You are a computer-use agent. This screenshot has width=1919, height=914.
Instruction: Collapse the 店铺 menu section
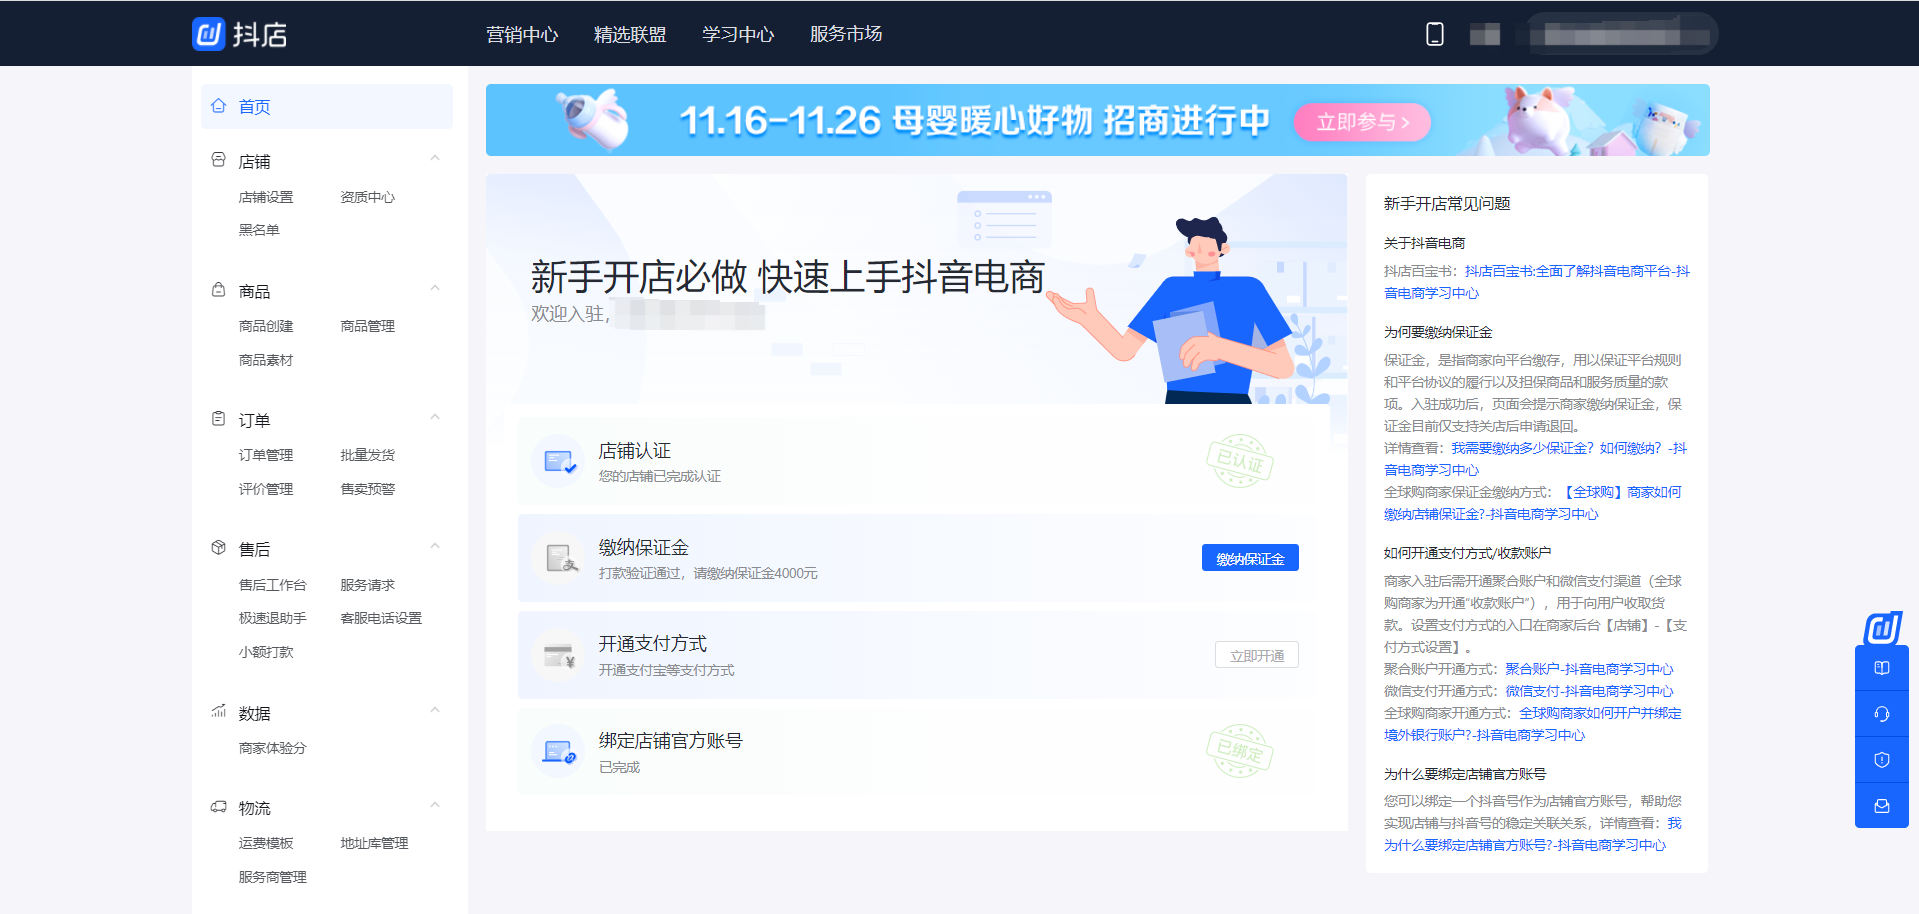coord(435,158)
